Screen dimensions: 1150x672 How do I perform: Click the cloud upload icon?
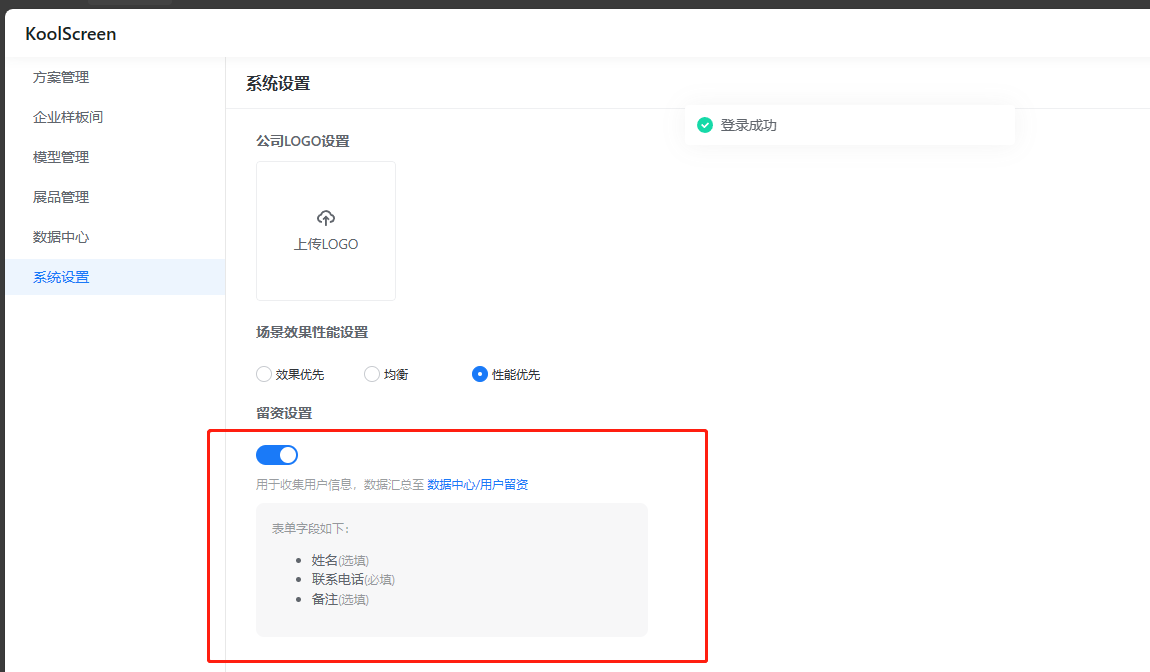pyautogui.click(x=325, y=218)
